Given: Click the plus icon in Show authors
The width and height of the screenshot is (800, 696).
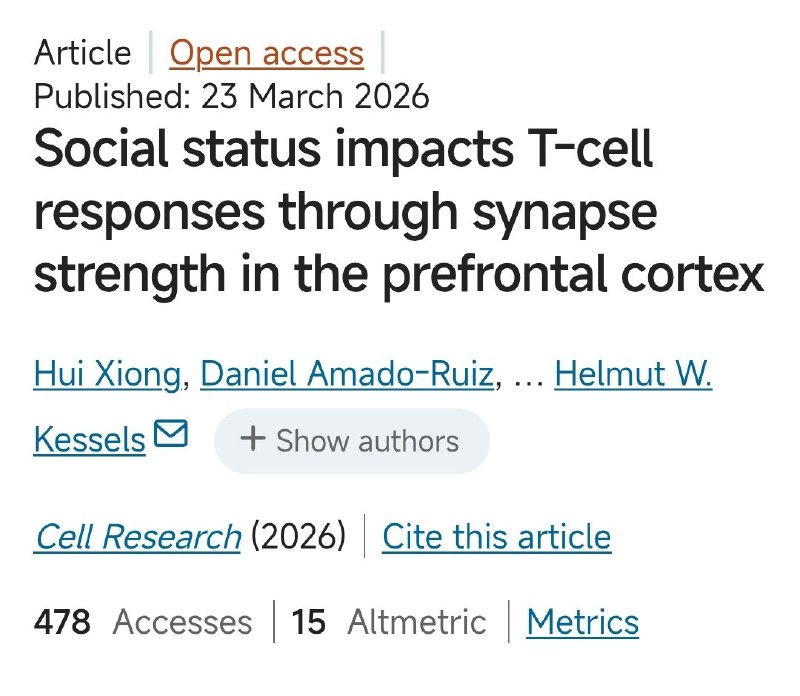Looking at the screenshot, I should [253, 440].
